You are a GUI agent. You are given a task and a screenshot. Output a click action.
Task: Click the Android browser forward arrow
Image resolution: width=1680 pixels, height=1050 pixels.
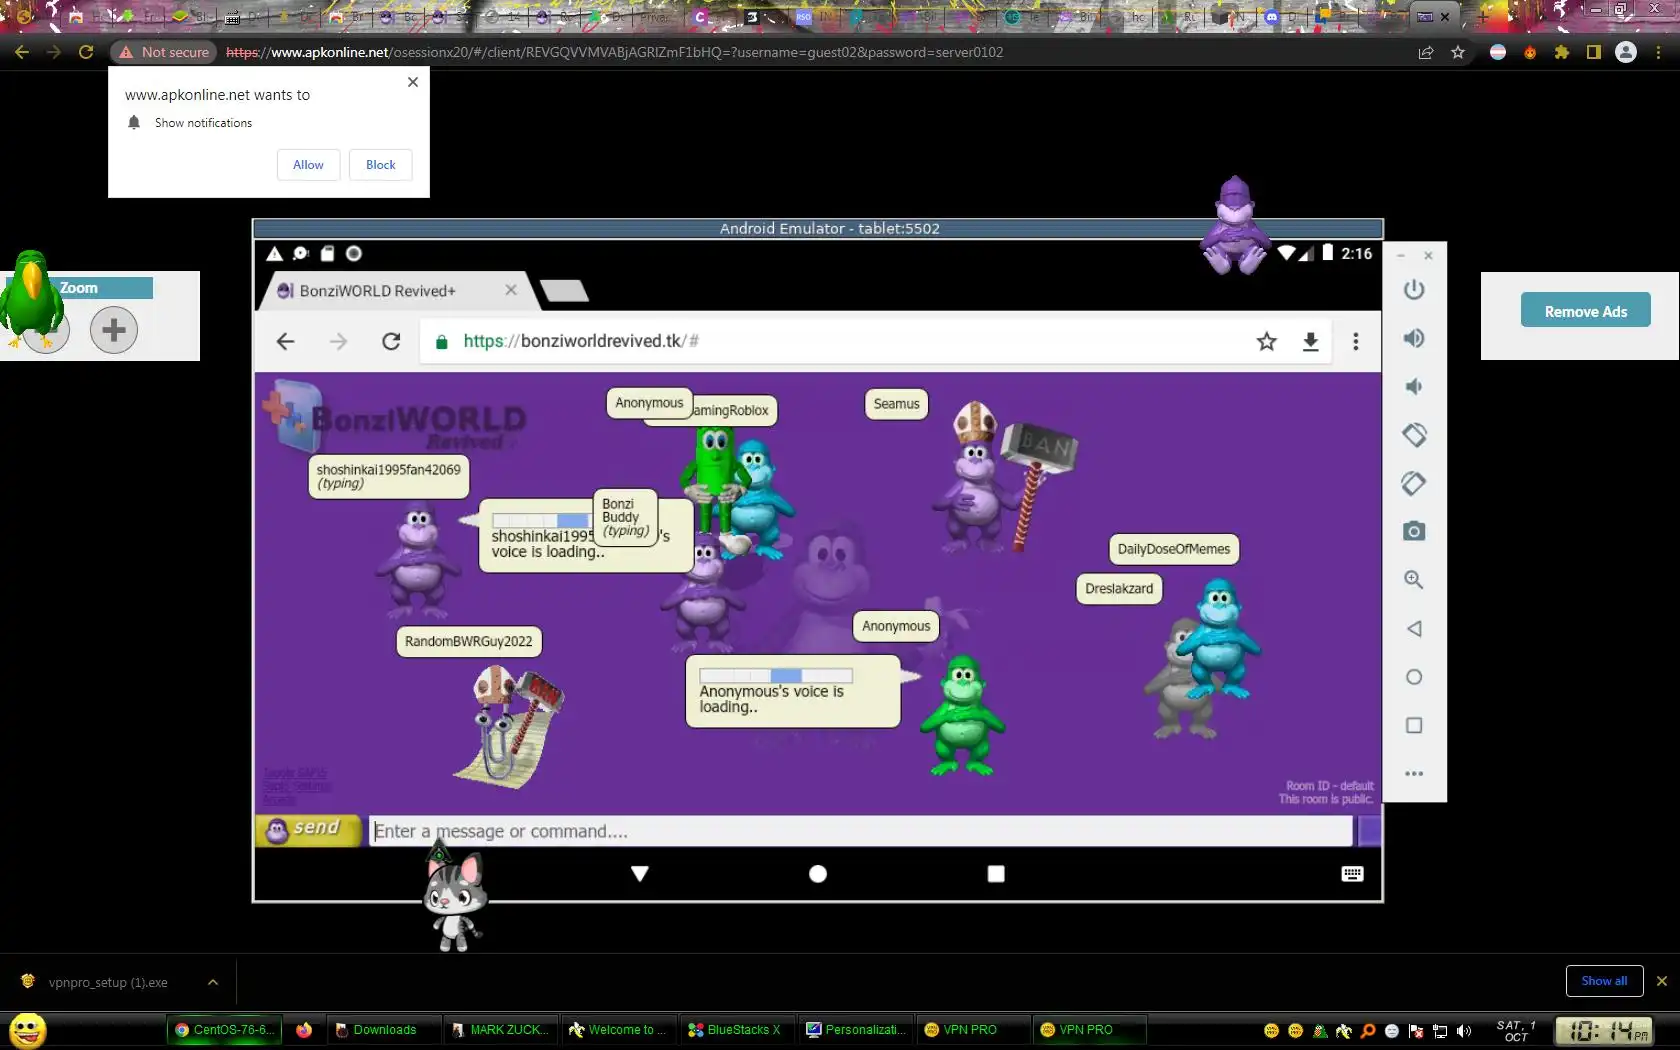(x=338, y=341)
